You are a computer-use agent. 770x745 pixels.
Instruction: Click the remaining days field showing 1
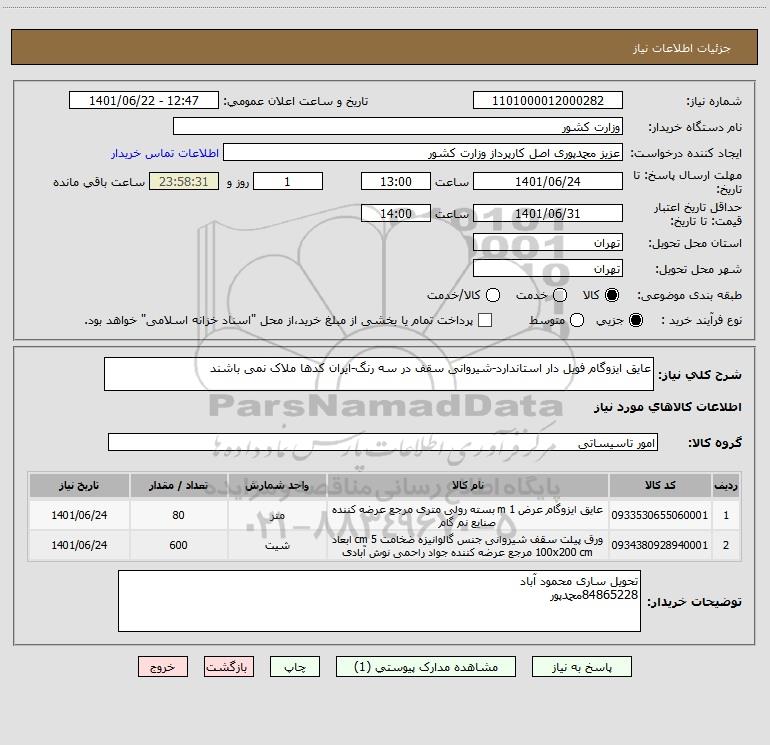click(288, 181)
